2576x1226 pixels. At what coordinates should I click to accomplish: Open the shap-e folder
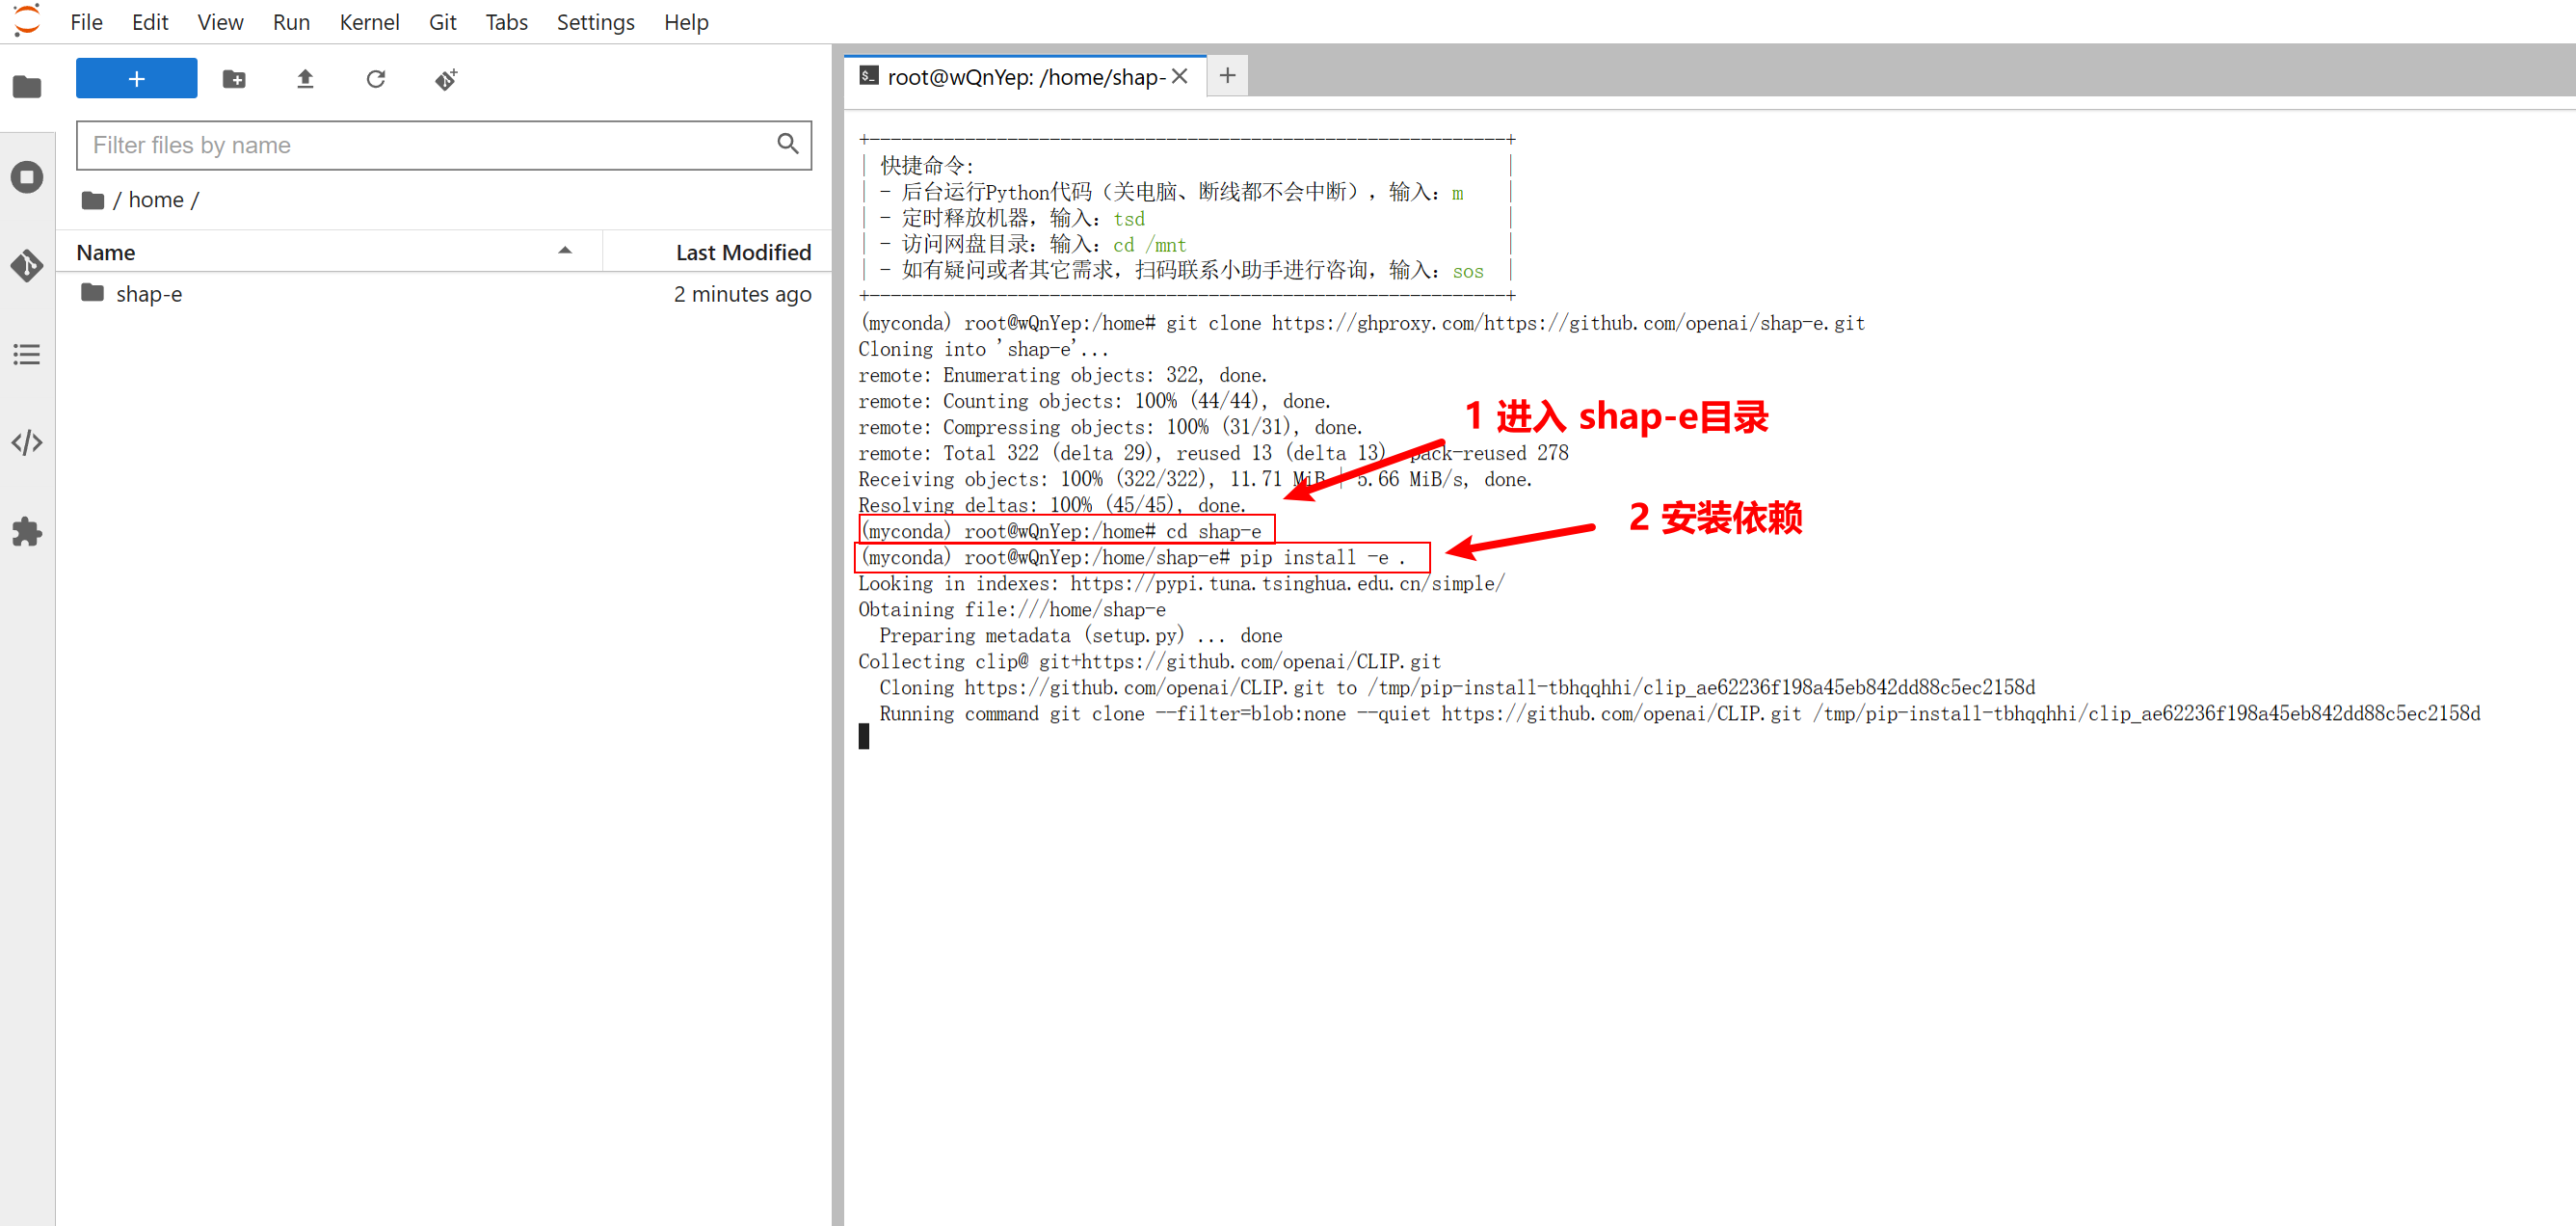pyautogui.click(x=148, y=294)
